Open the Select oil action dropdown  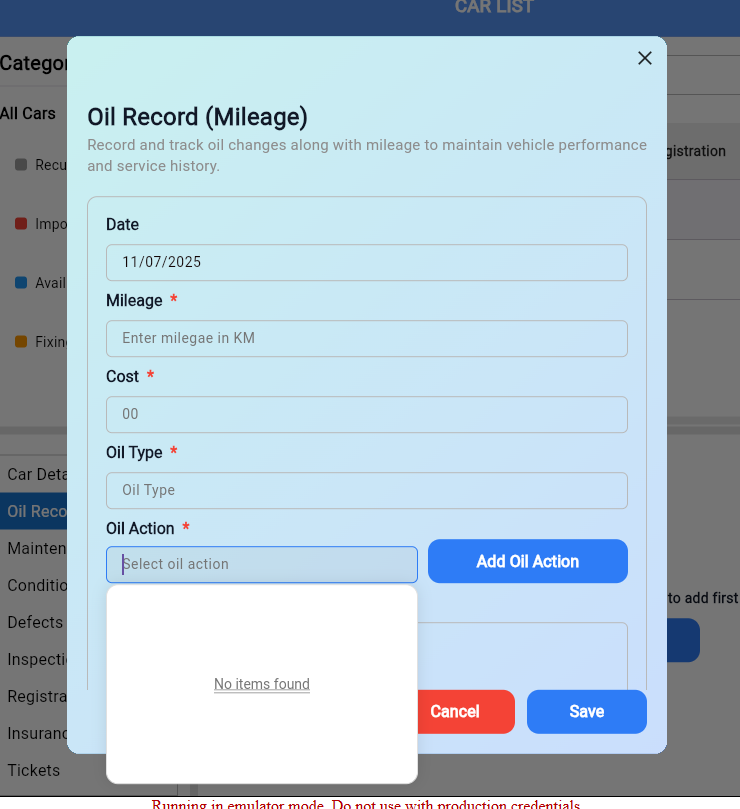click(261, 565)
